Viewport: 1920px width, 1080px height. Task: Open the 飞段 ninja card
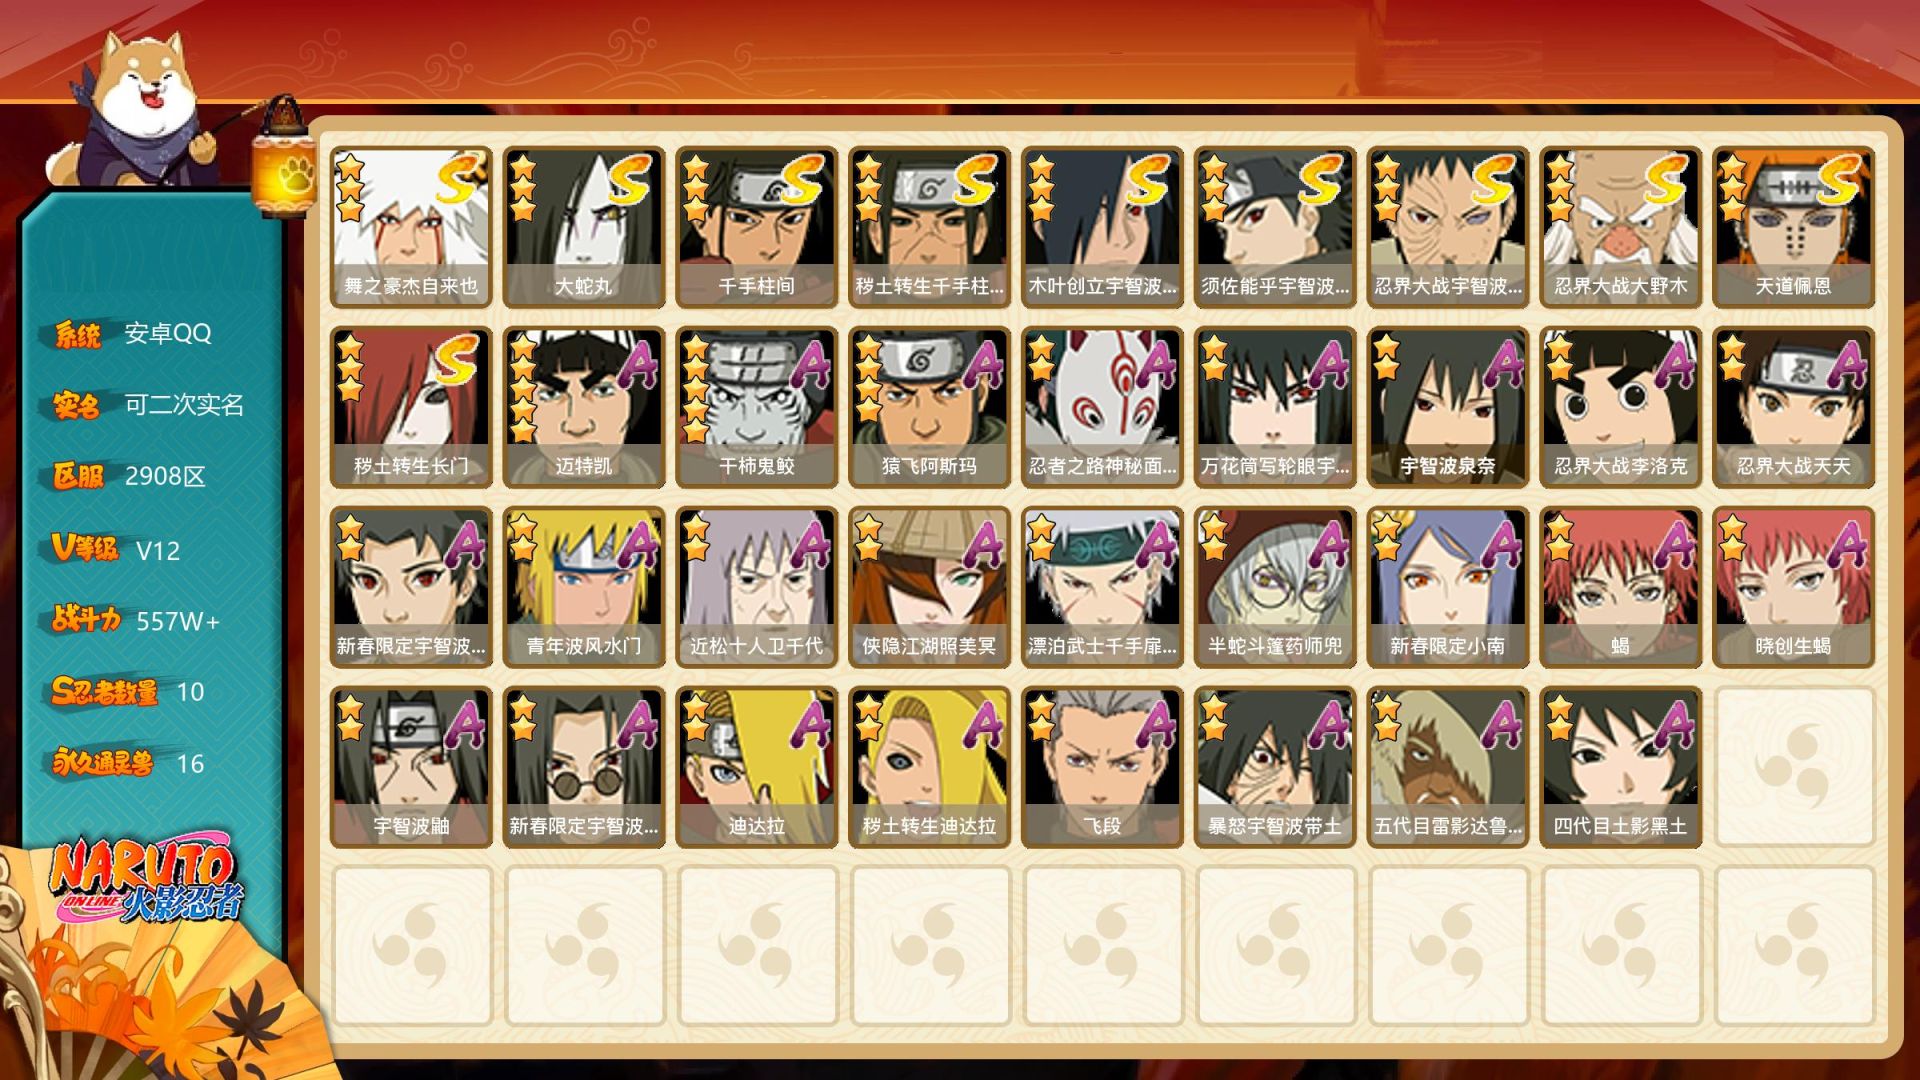tap(1102, 767)
